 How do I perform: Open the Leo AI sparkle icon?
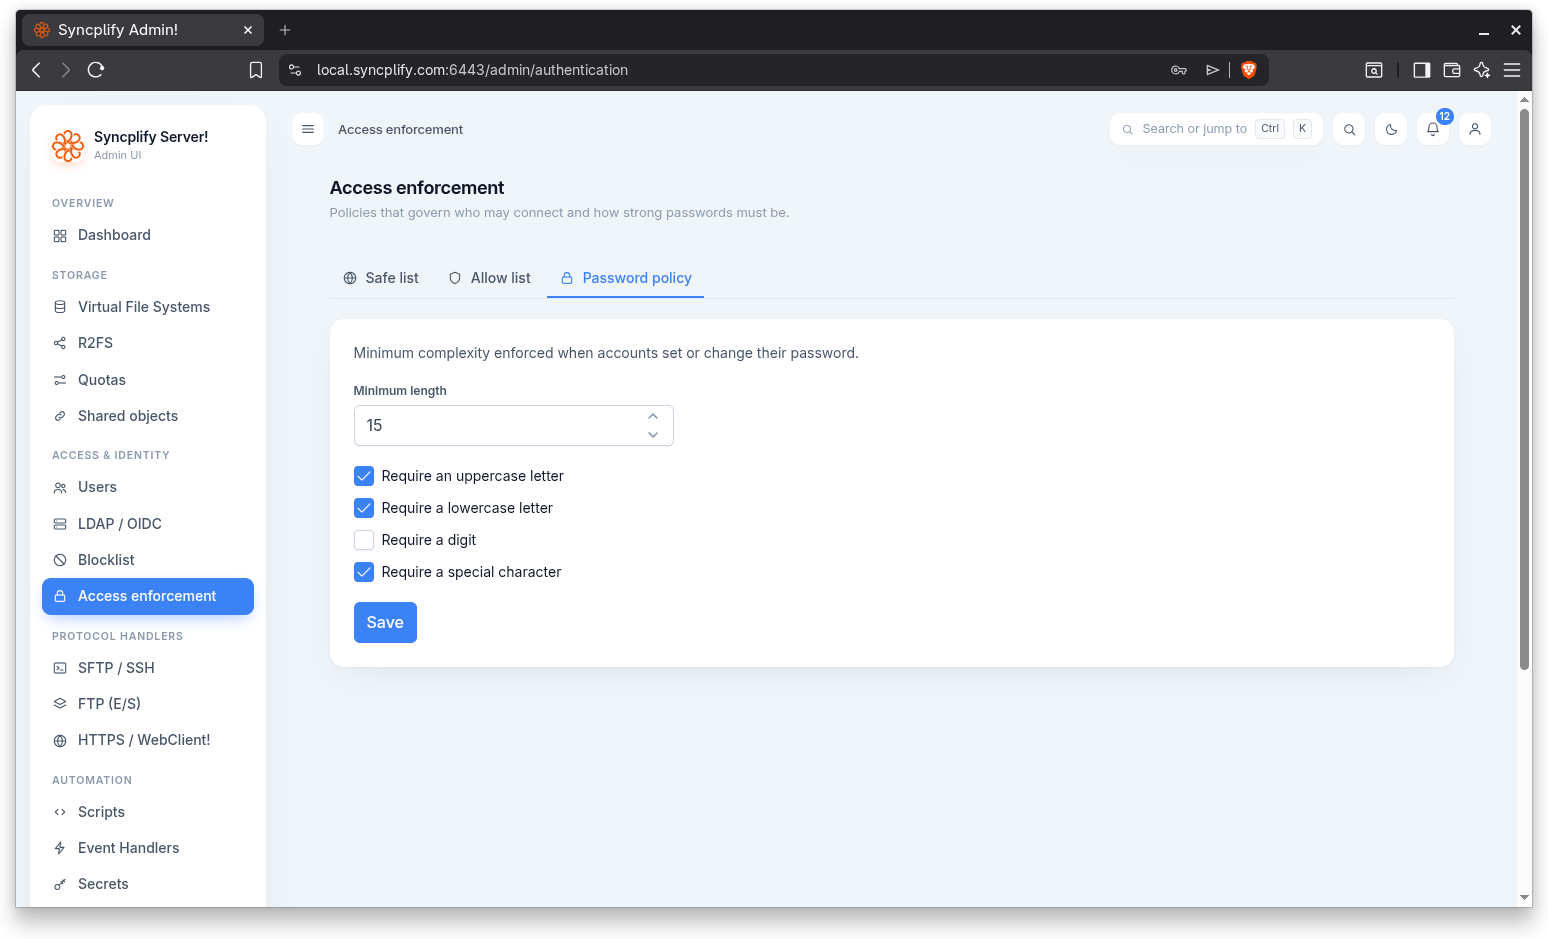point(1482,70)
